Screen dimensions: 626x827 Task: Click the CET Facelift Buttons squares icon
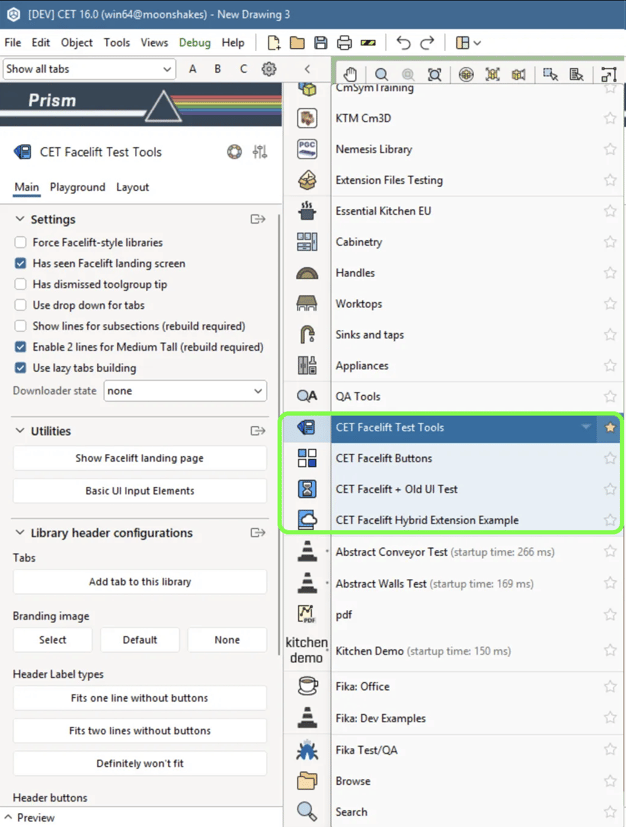click(x=307, y=458)
